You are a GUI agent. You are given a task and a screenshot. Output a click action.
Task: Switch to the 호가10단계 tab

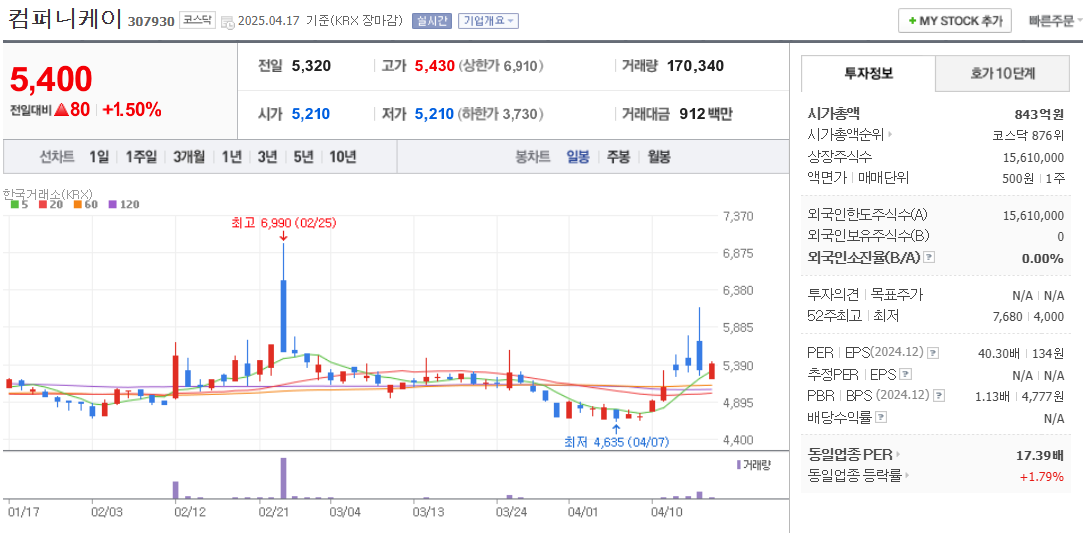click(1002, 74)
